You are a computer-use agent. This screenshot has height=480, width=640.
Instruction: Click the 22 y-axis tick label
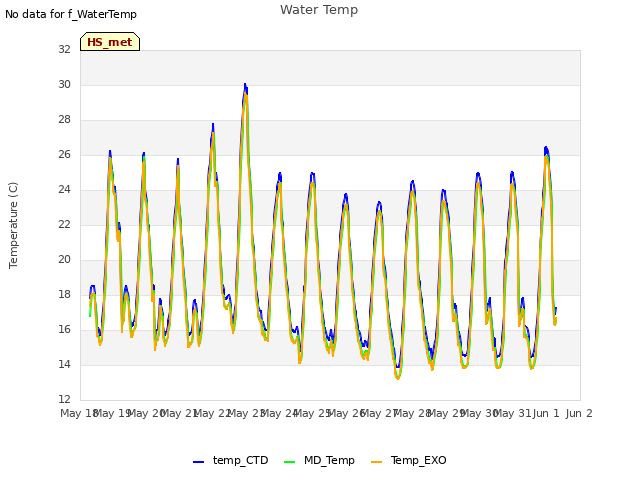tap(64, 224)
